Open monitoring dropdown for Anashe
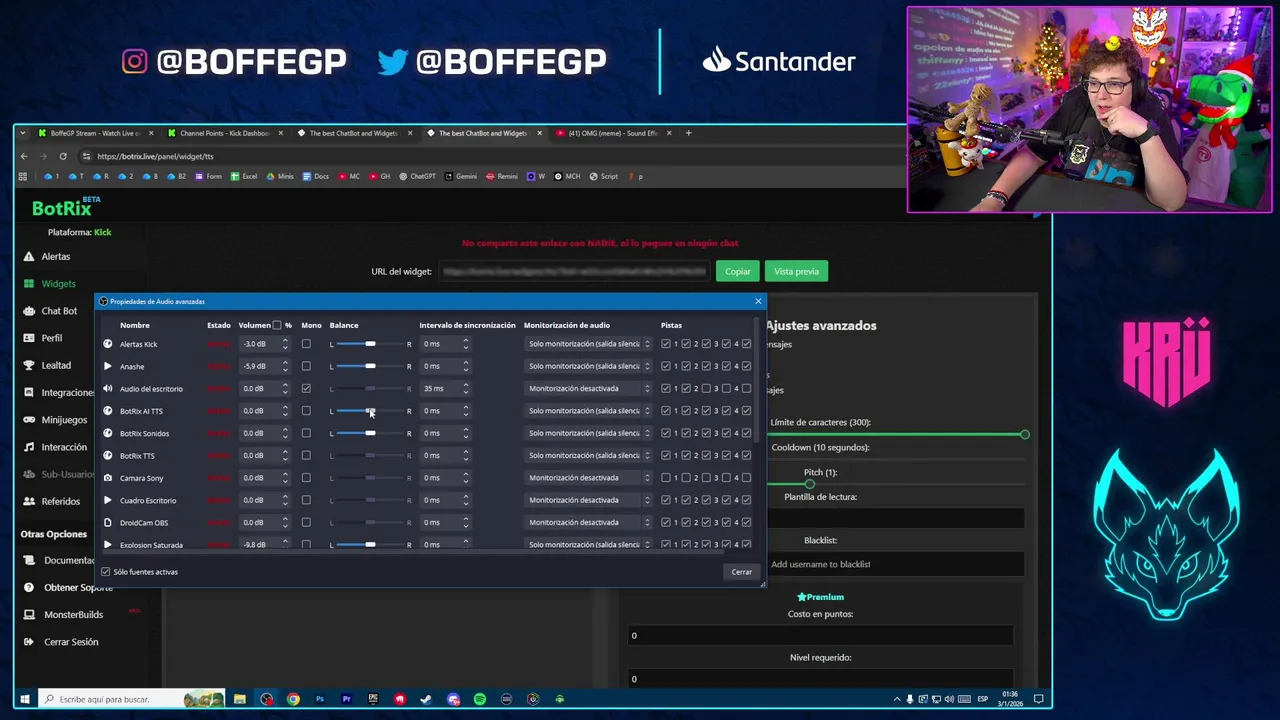 [588, 366]
